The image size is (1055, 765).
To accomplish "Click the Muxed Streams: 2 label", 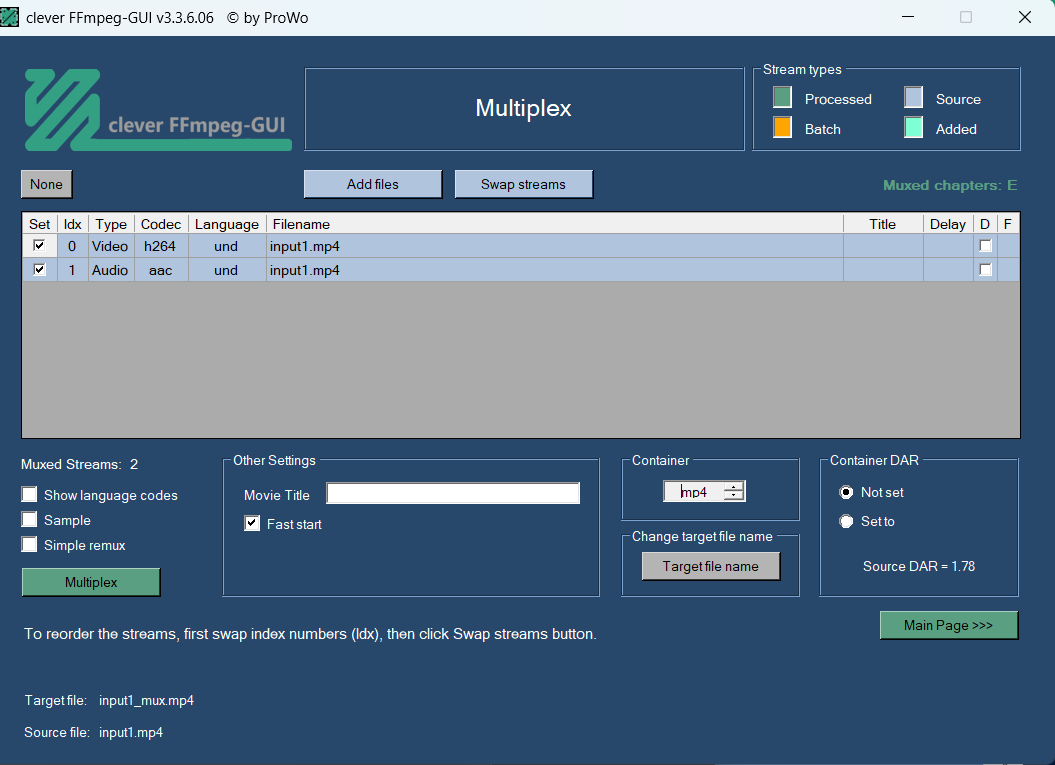I will [x=79, y=464].
